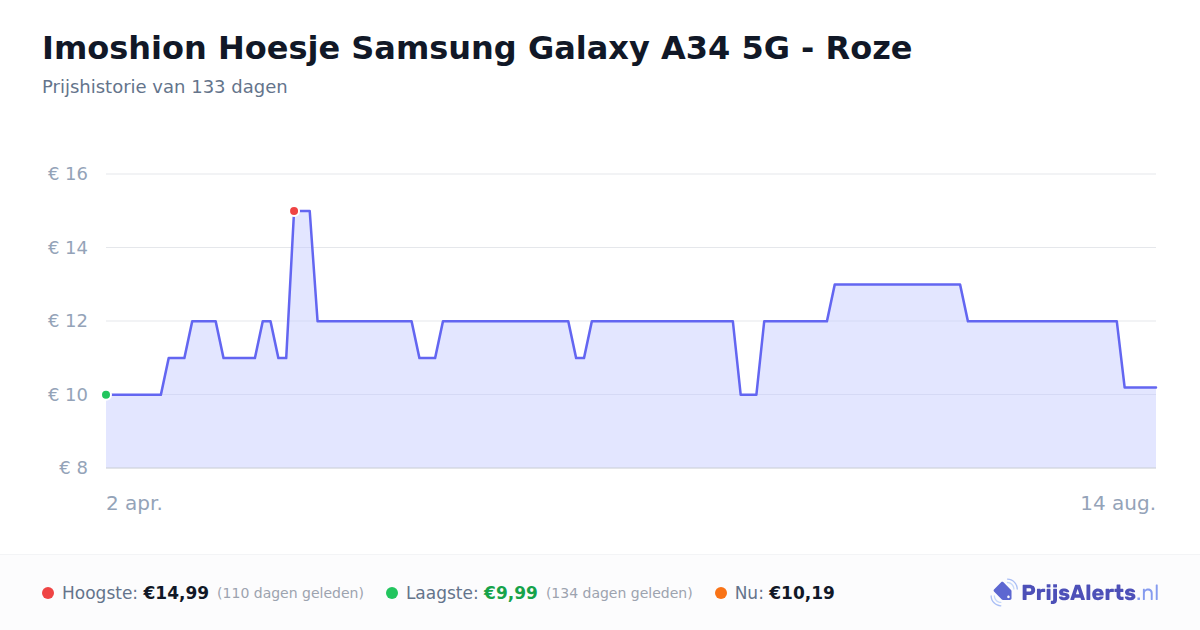Select the current price €10,19
The image size is (1200, 630).
802,593
